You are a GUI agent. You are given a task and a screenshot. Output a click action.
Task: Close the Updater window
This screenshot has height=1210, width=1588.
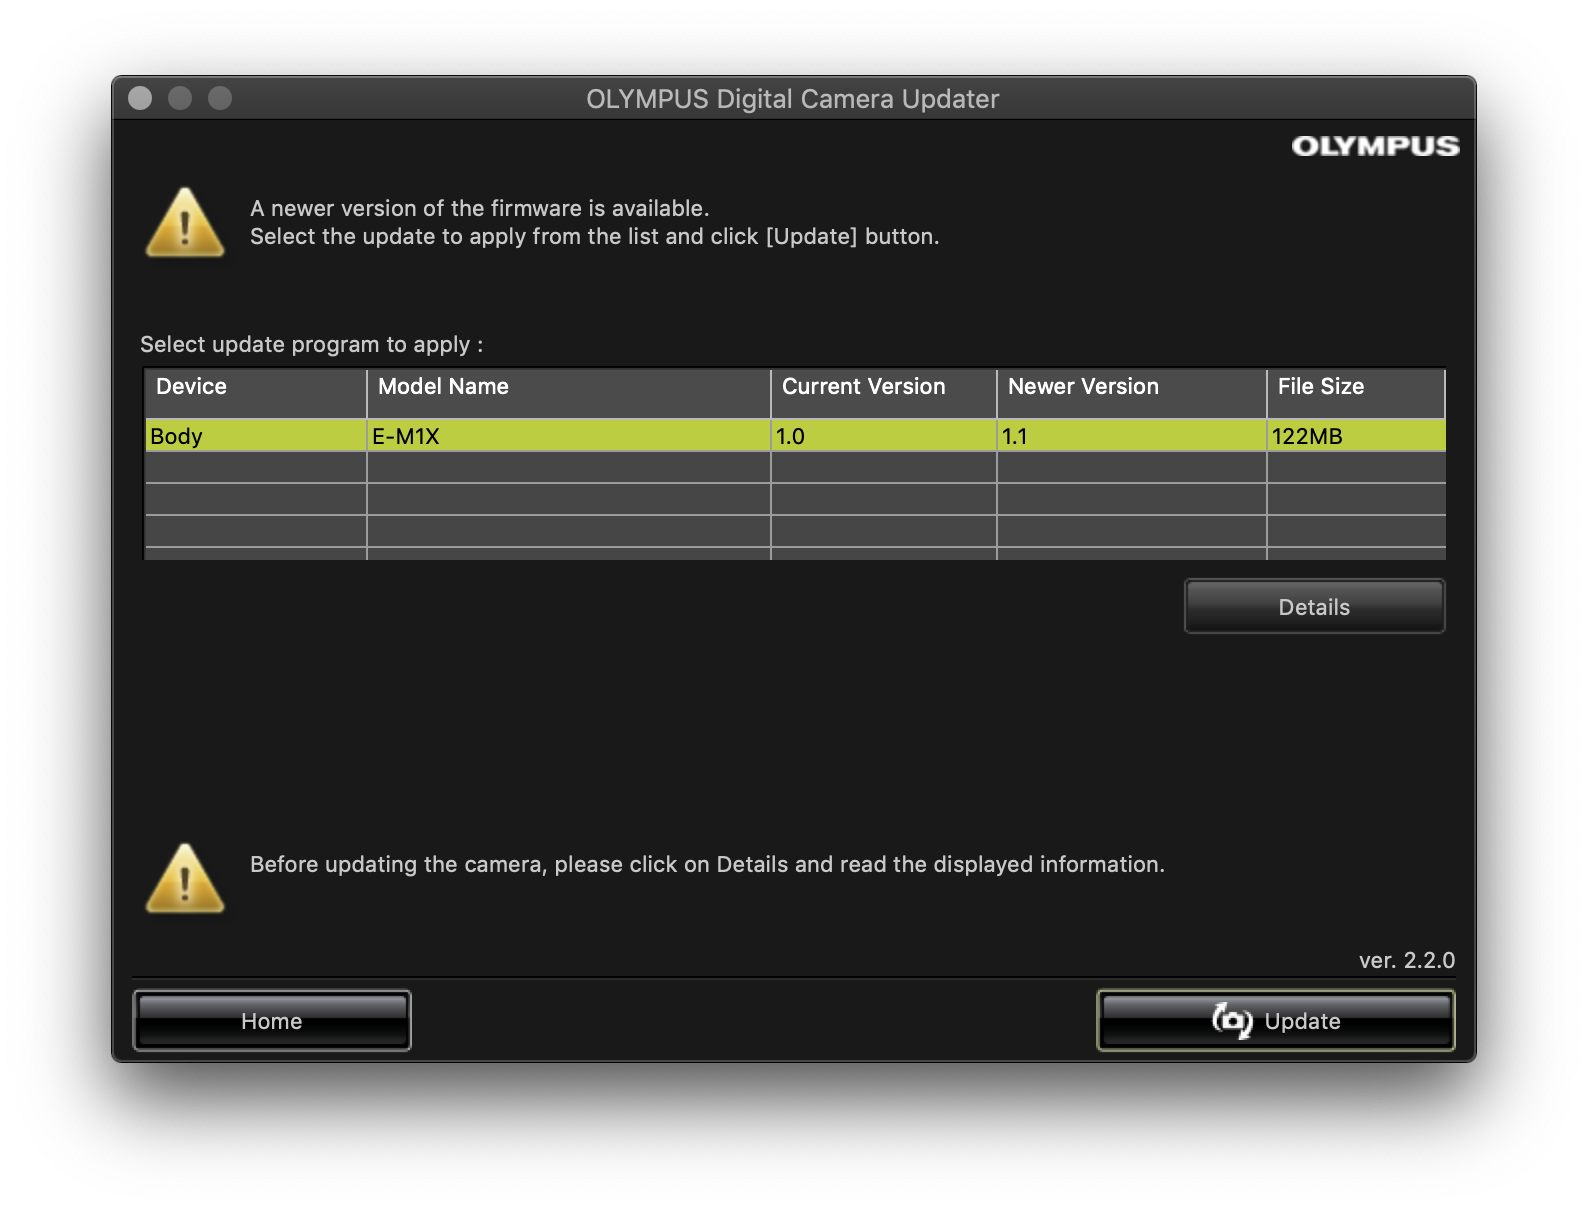140,98
